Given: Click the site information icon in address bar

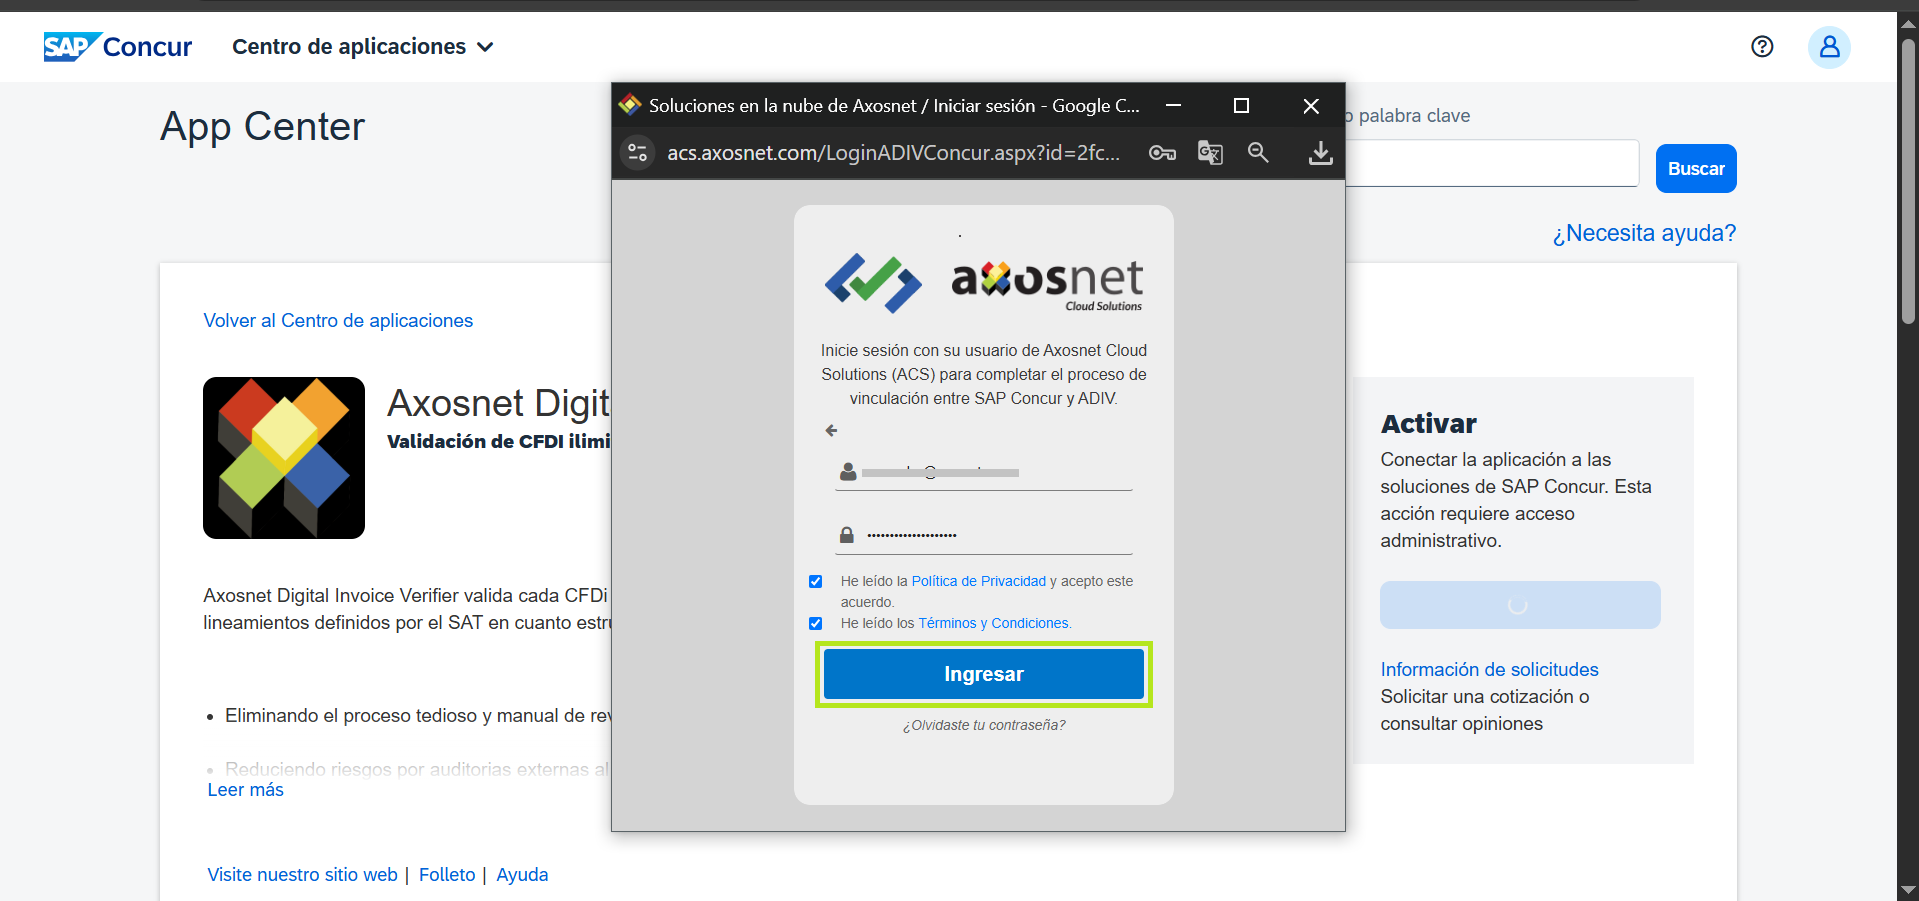Looking at the screenshot, I should coord(637,153).
